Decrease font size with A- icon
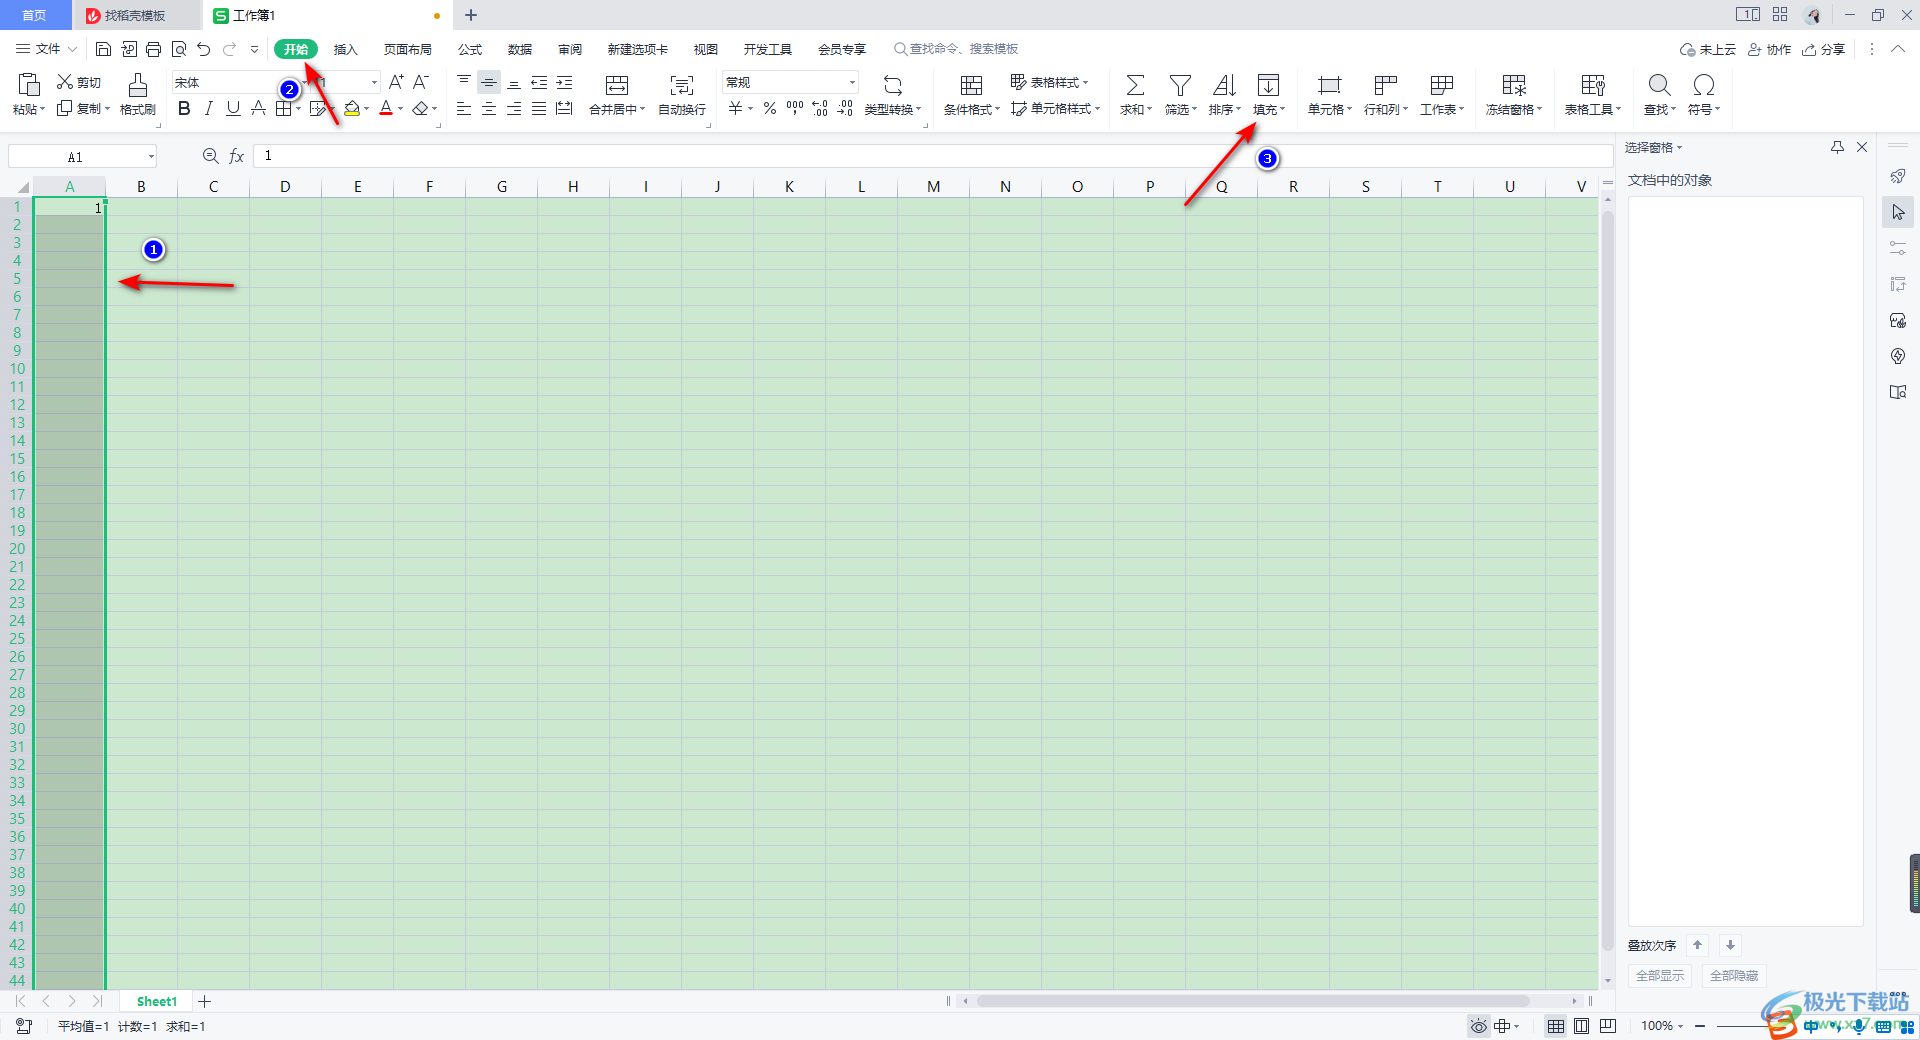This screenshot has width=1920, height=1040. (421, 82)
